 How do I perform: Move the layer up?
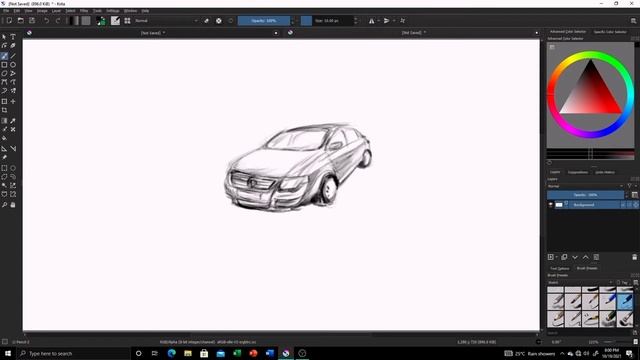[586, 258]
